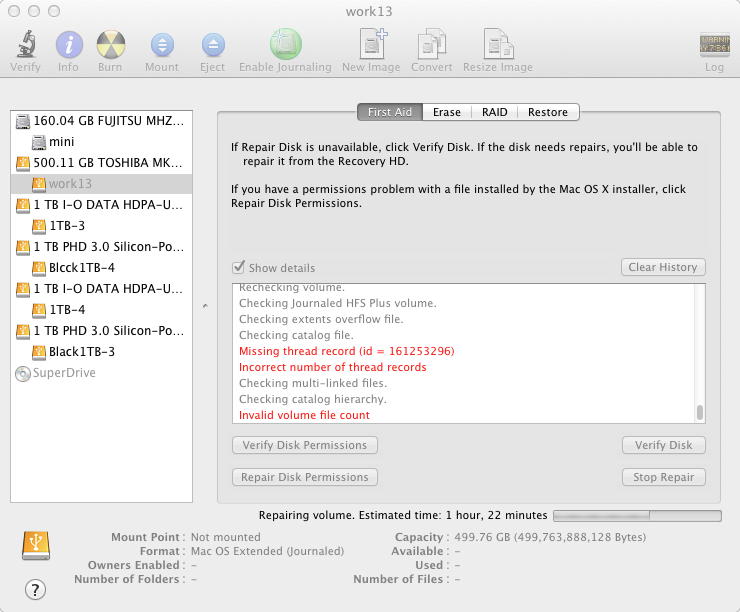Click 'Incorrect number of thread records' line

pos(333,367)
